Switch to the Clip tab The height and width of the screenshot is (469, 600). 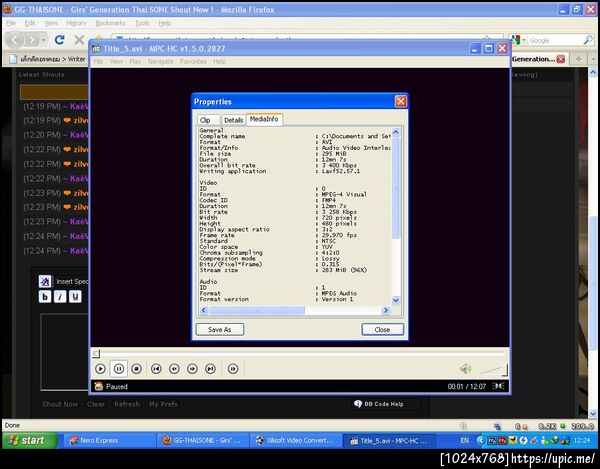[x=209, y=120]
